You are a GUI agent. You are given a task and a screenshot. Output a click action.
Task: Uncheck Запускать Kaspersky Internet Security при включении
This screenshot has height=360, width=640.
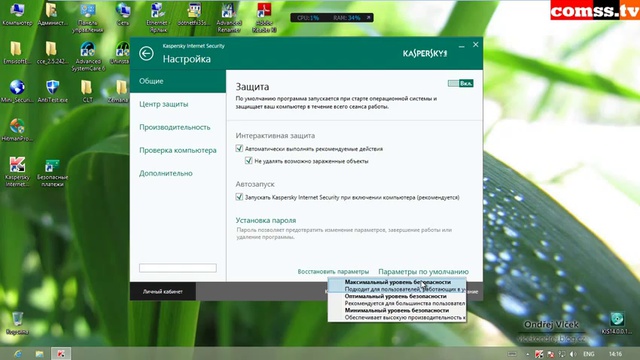click(x=239, y=197)
